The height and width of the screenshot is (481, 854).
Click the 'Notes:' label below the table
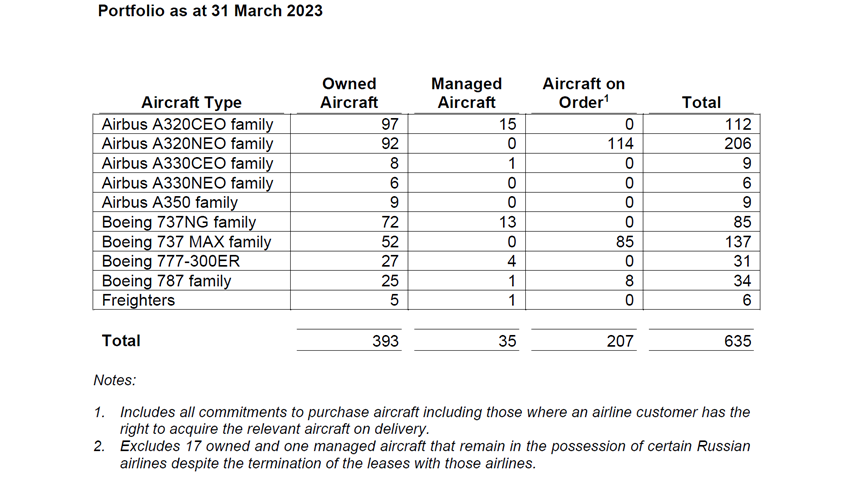(x=115, y=380)
